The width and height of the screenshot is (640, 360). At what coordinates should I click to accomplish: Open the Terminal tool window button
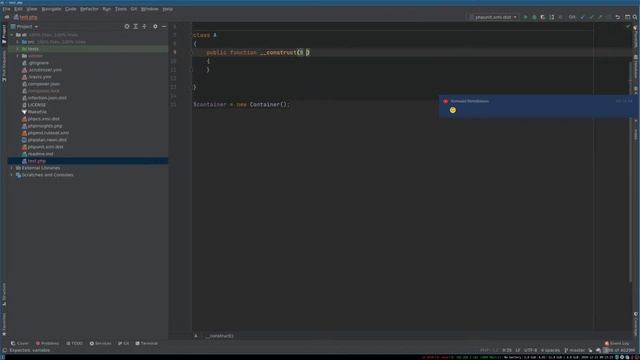click(147, 343)
